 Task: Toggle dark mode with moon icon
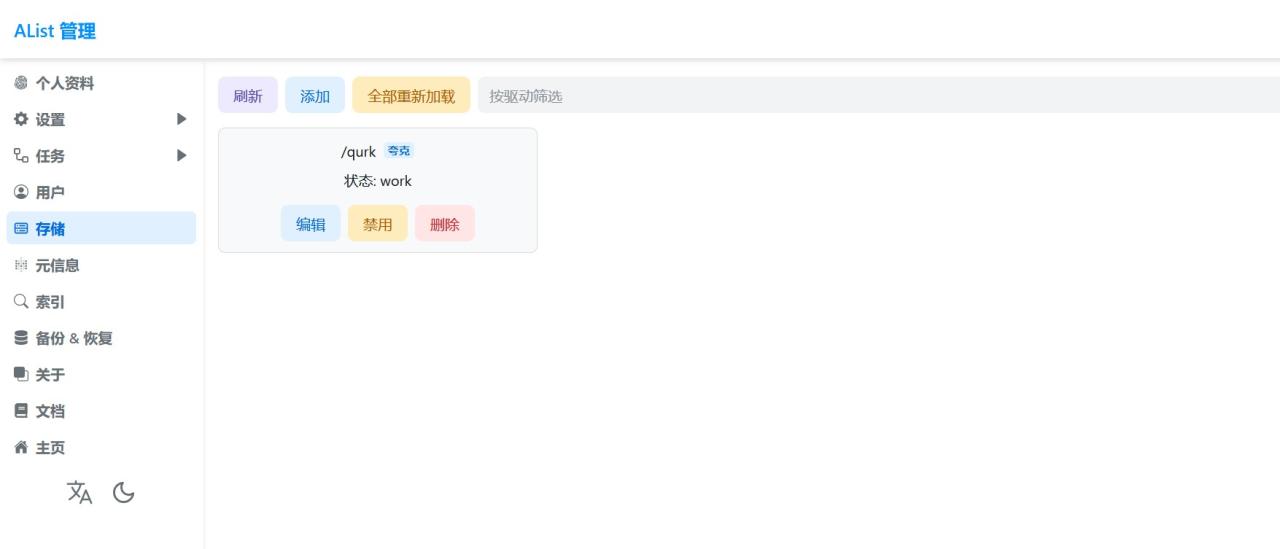pyautogui.click(x=124, y=492)
